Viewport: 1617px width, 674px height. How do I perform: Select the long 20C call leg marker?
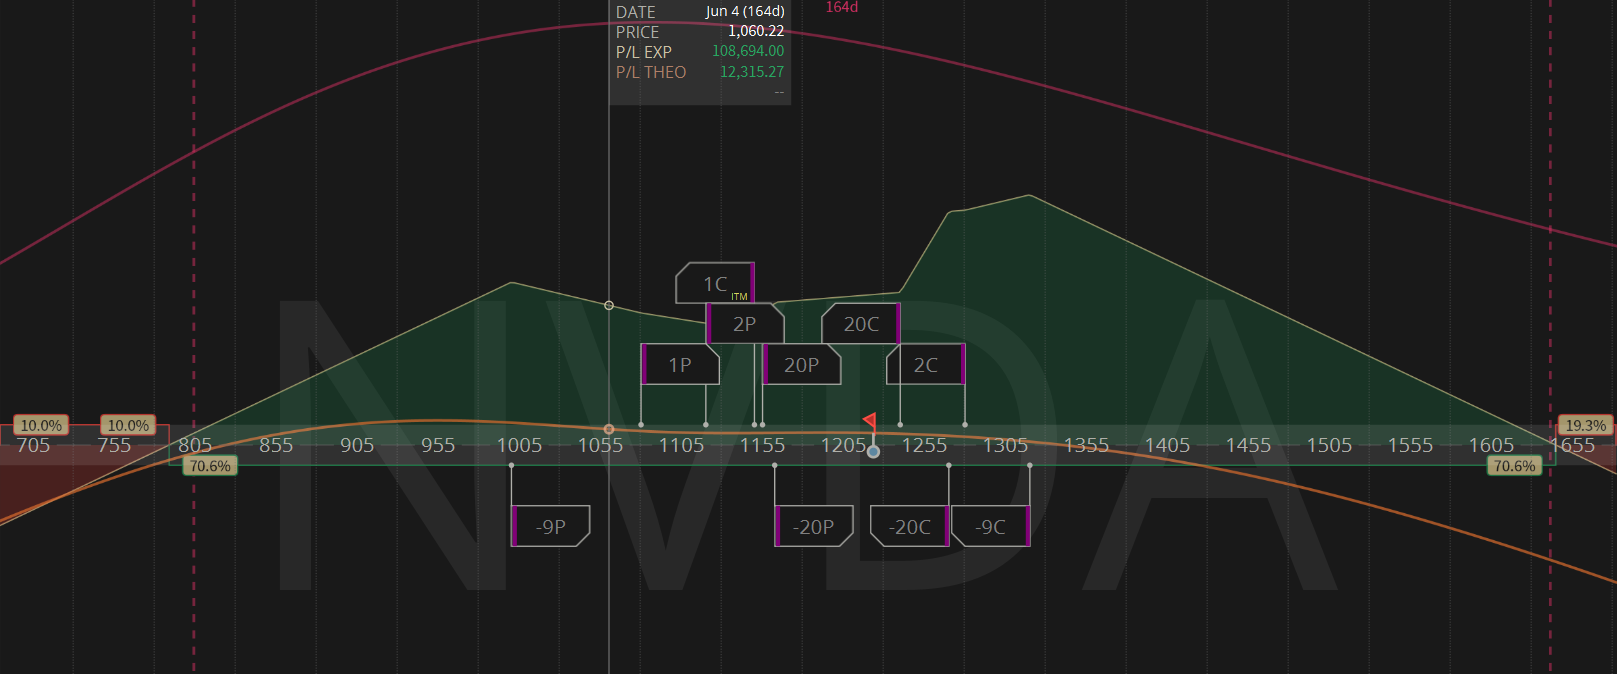pos(861,324)
